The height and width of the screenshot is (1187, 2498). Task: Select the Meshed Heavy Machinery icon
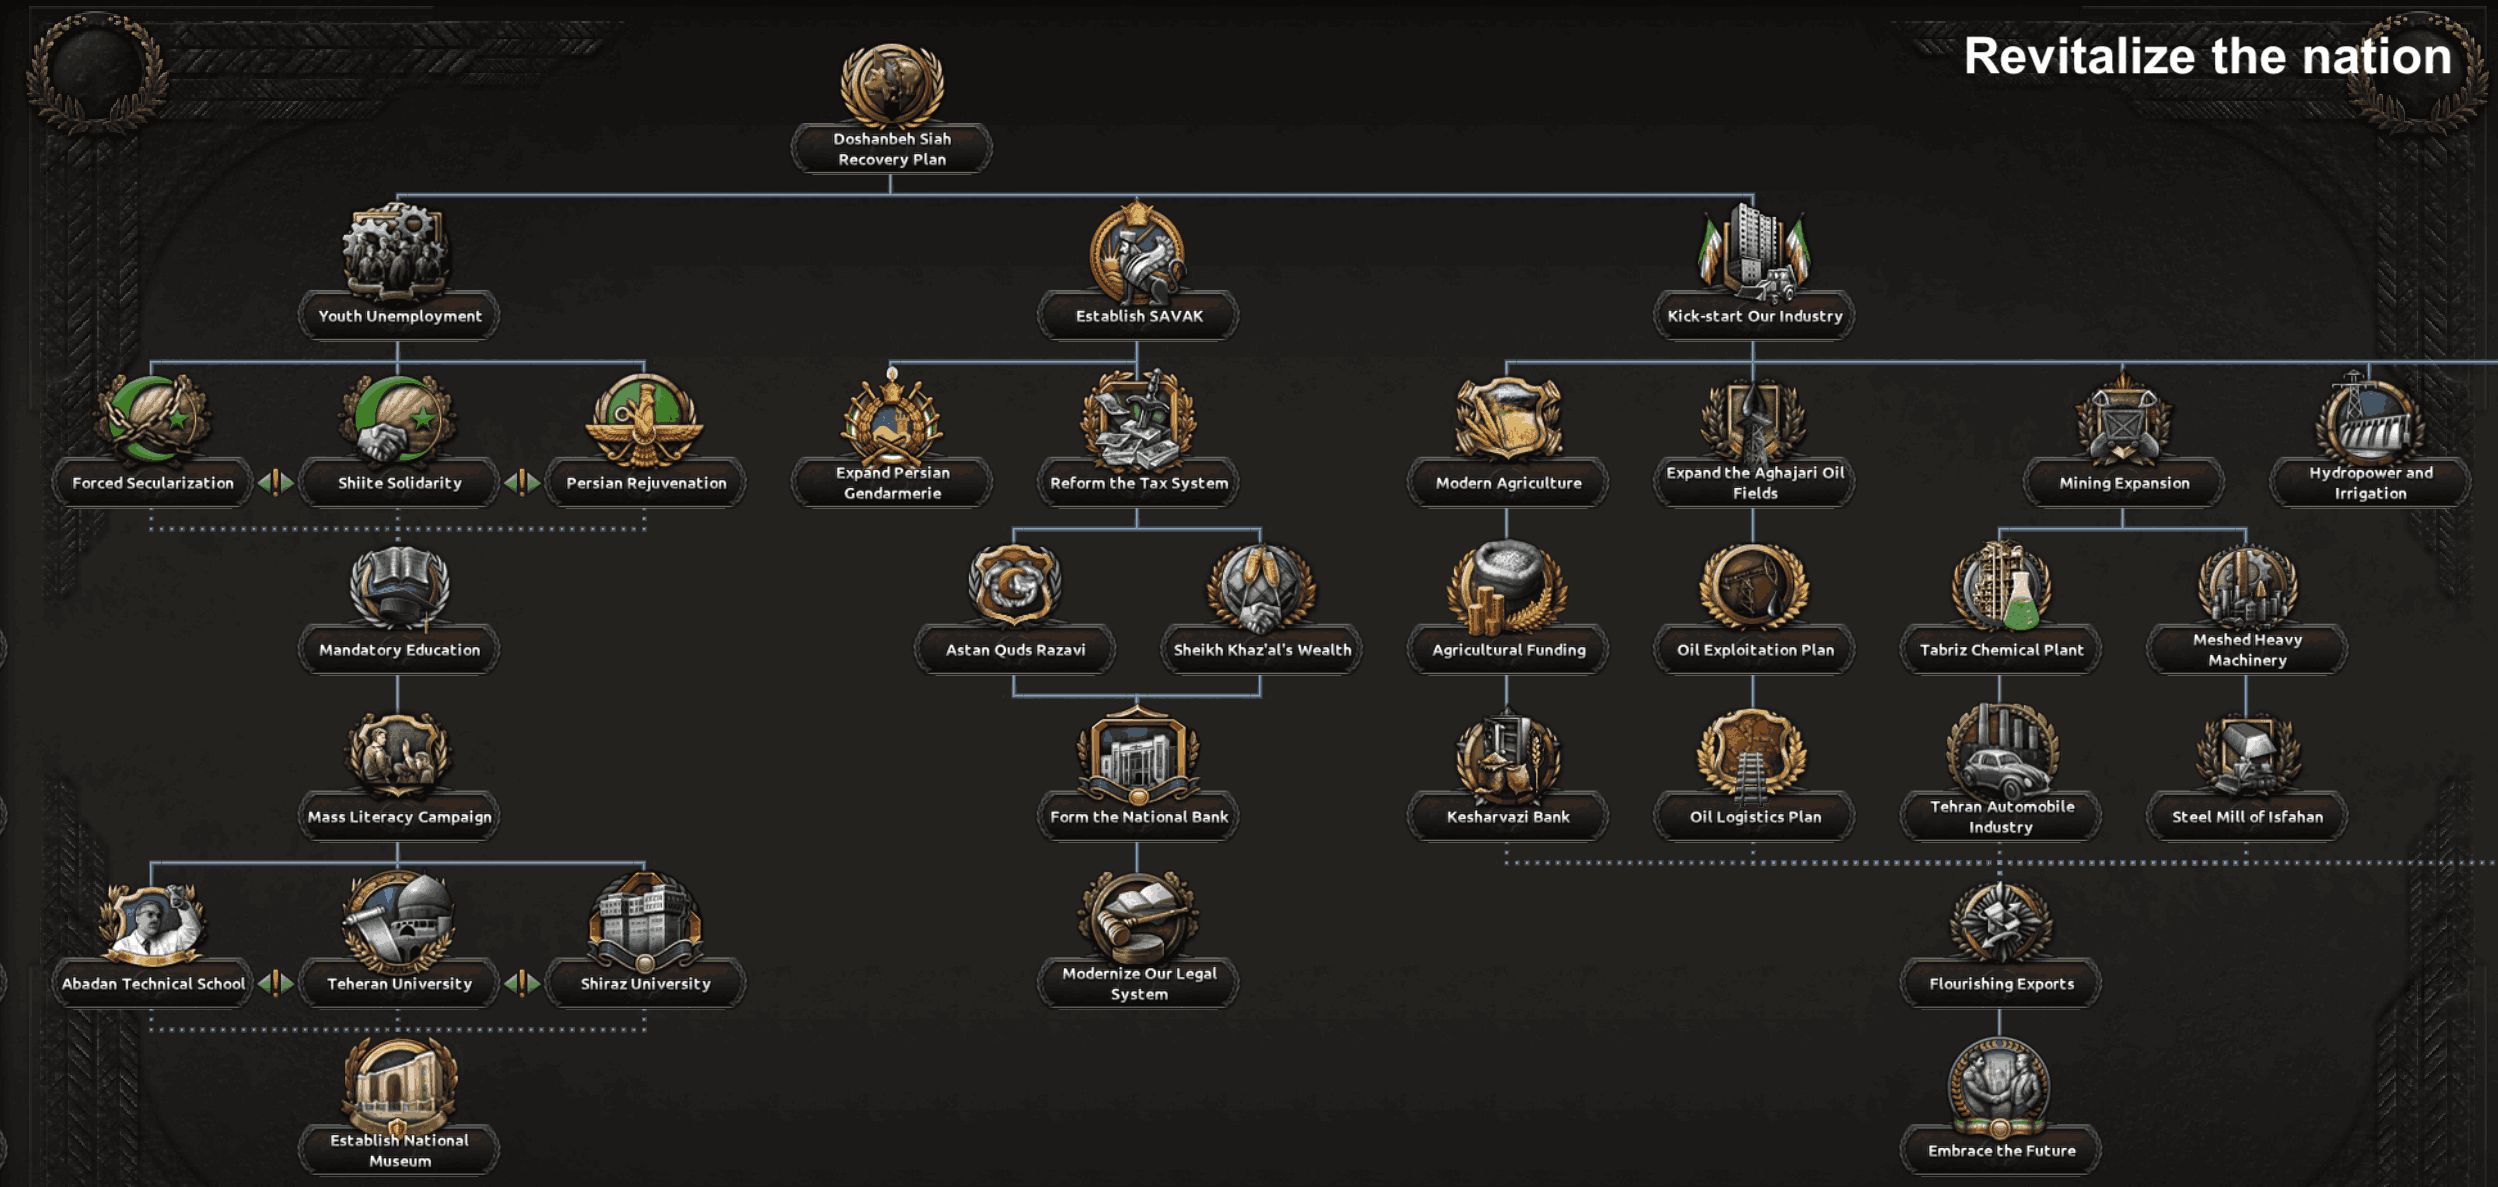coord(2247,587)
